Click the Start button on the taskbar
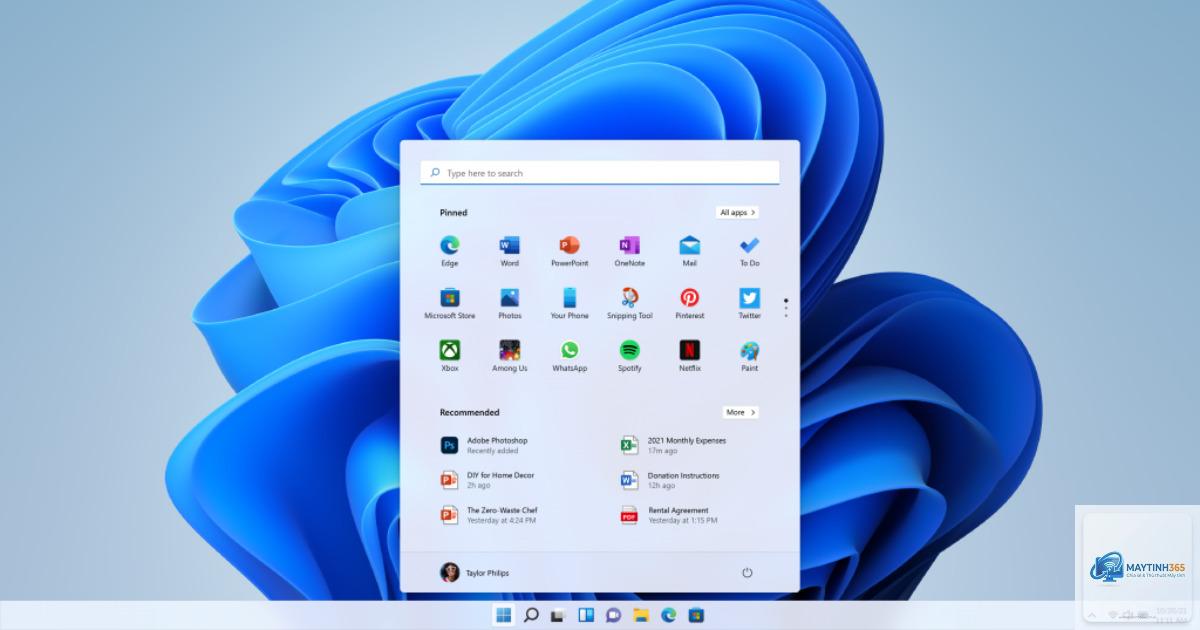 [503, 615]
